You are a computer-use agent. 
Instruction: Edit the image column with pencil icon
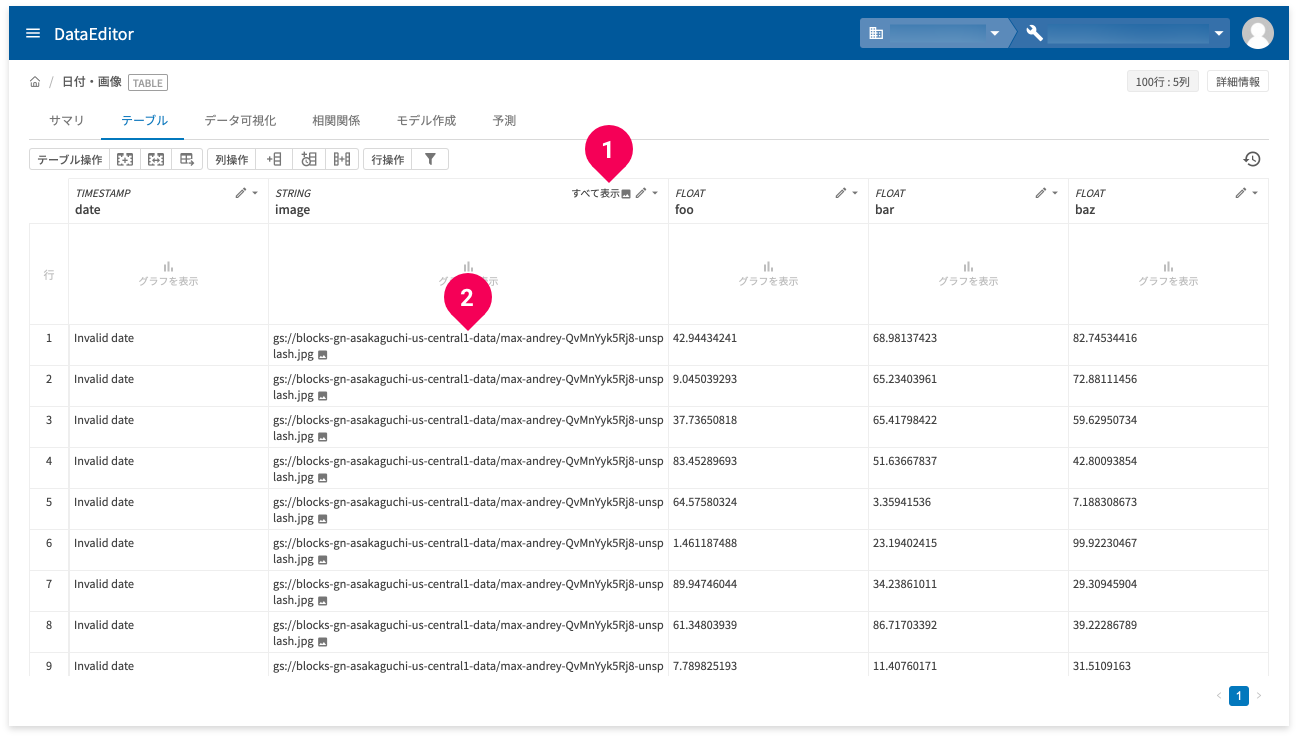pos(641,193)
